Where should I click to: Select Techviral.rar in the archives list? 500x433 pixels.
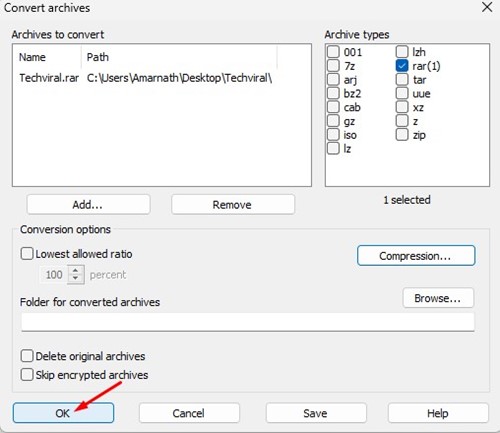pyautogui.click(x=49, y=78)
